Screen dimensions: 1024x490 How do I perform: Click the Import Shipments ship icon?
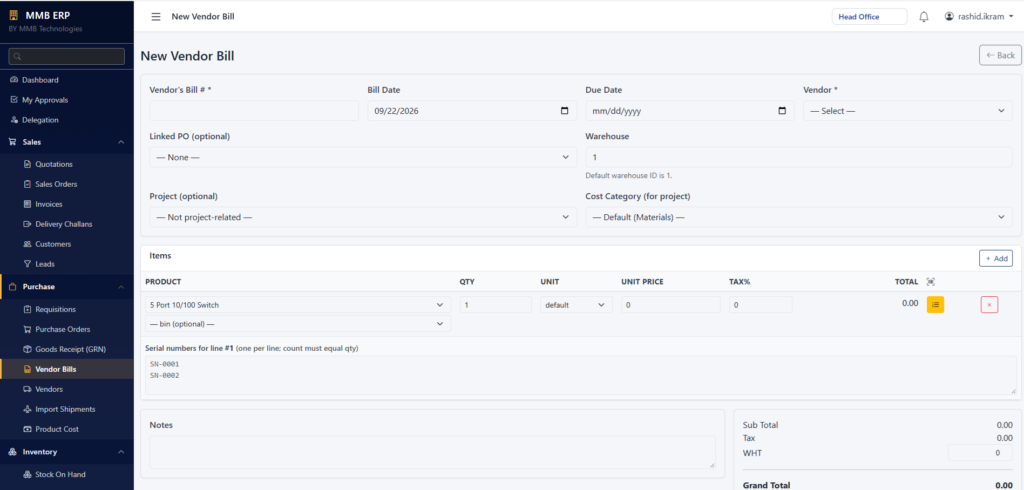tap(27, 409)
